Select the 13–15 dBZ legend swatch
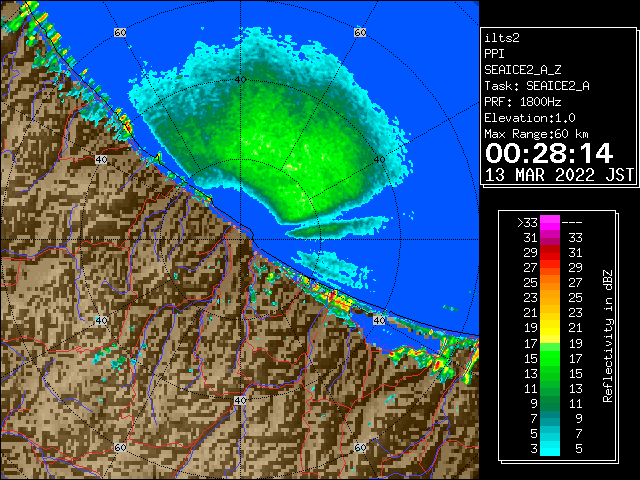Image resolution: width=640 pixels, height=480 pixels. (x=549, y=373)
